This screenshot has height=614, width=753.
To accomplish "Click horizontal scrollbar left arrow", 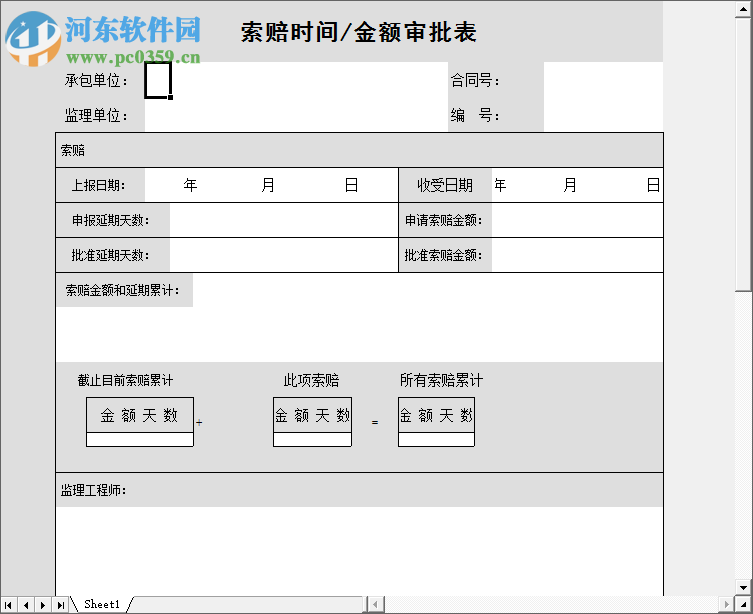I will tap(376, 604).
